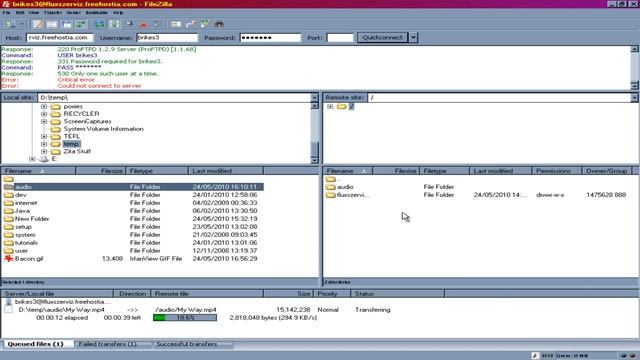This screenshot has height=360, width=640.
Task: Expand the temp folder node
Action: (44, 144)
